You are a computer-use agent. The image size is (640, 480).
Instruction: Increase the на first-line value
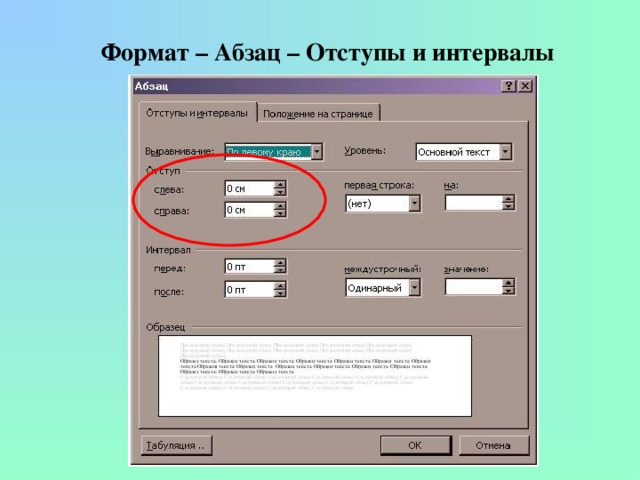[x=508, y=199]
